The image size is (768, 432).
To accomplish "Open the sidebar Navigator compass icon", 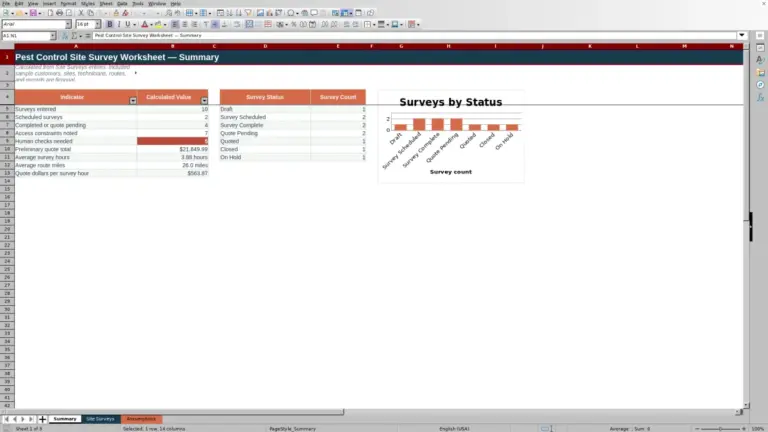I will (x=760, y=85).
